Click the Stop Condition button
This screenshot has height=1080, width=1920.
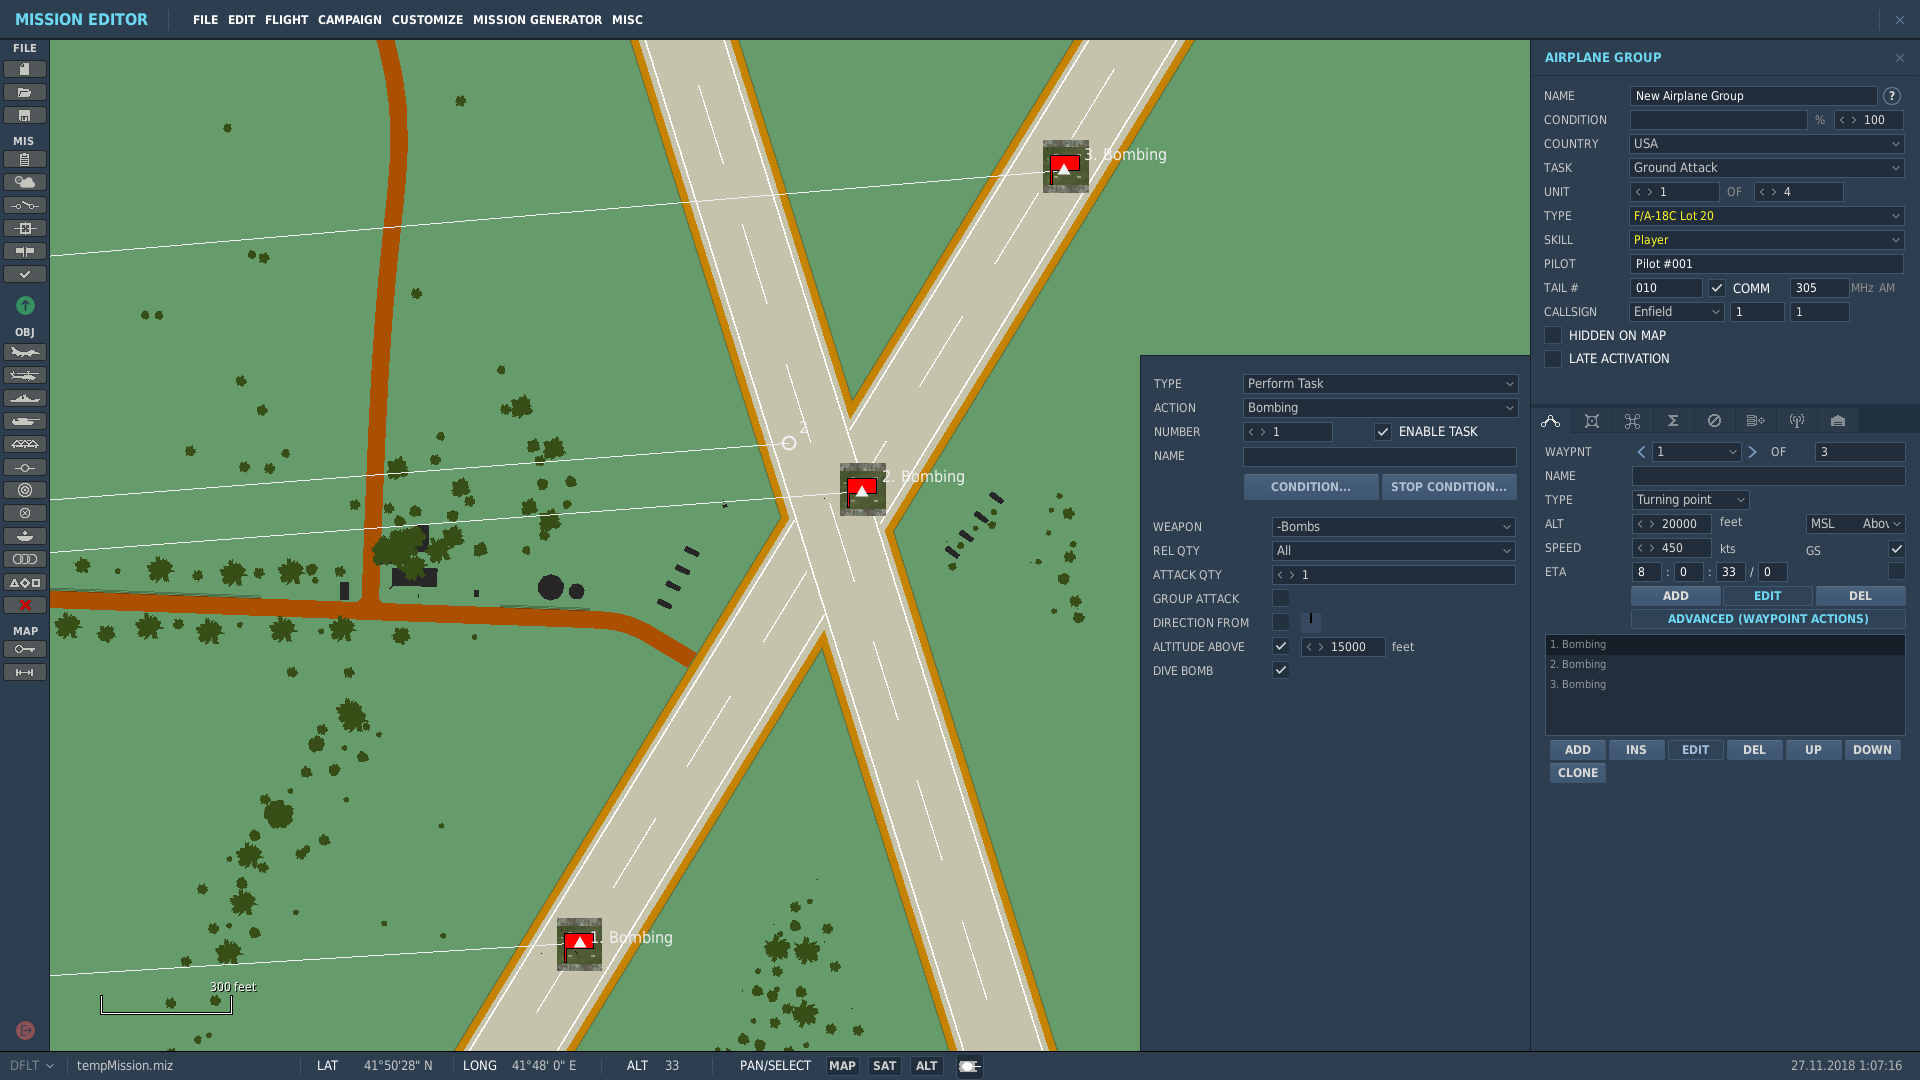pos(1449,487)
